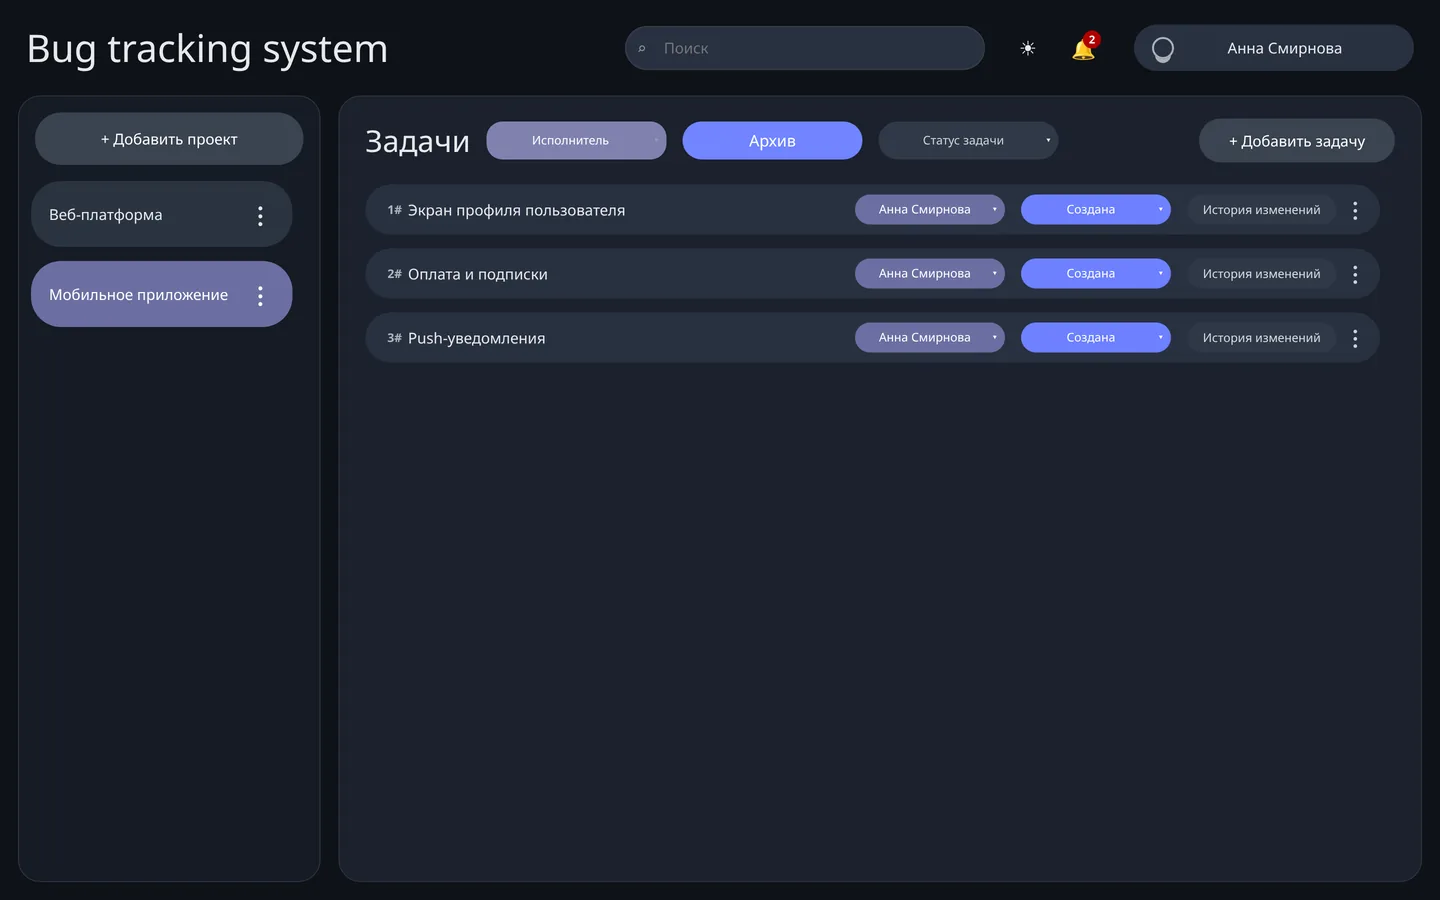Open the Анна Смирнова profile button
This screenshot has width=1440, height=900.
click(1274, 48)
